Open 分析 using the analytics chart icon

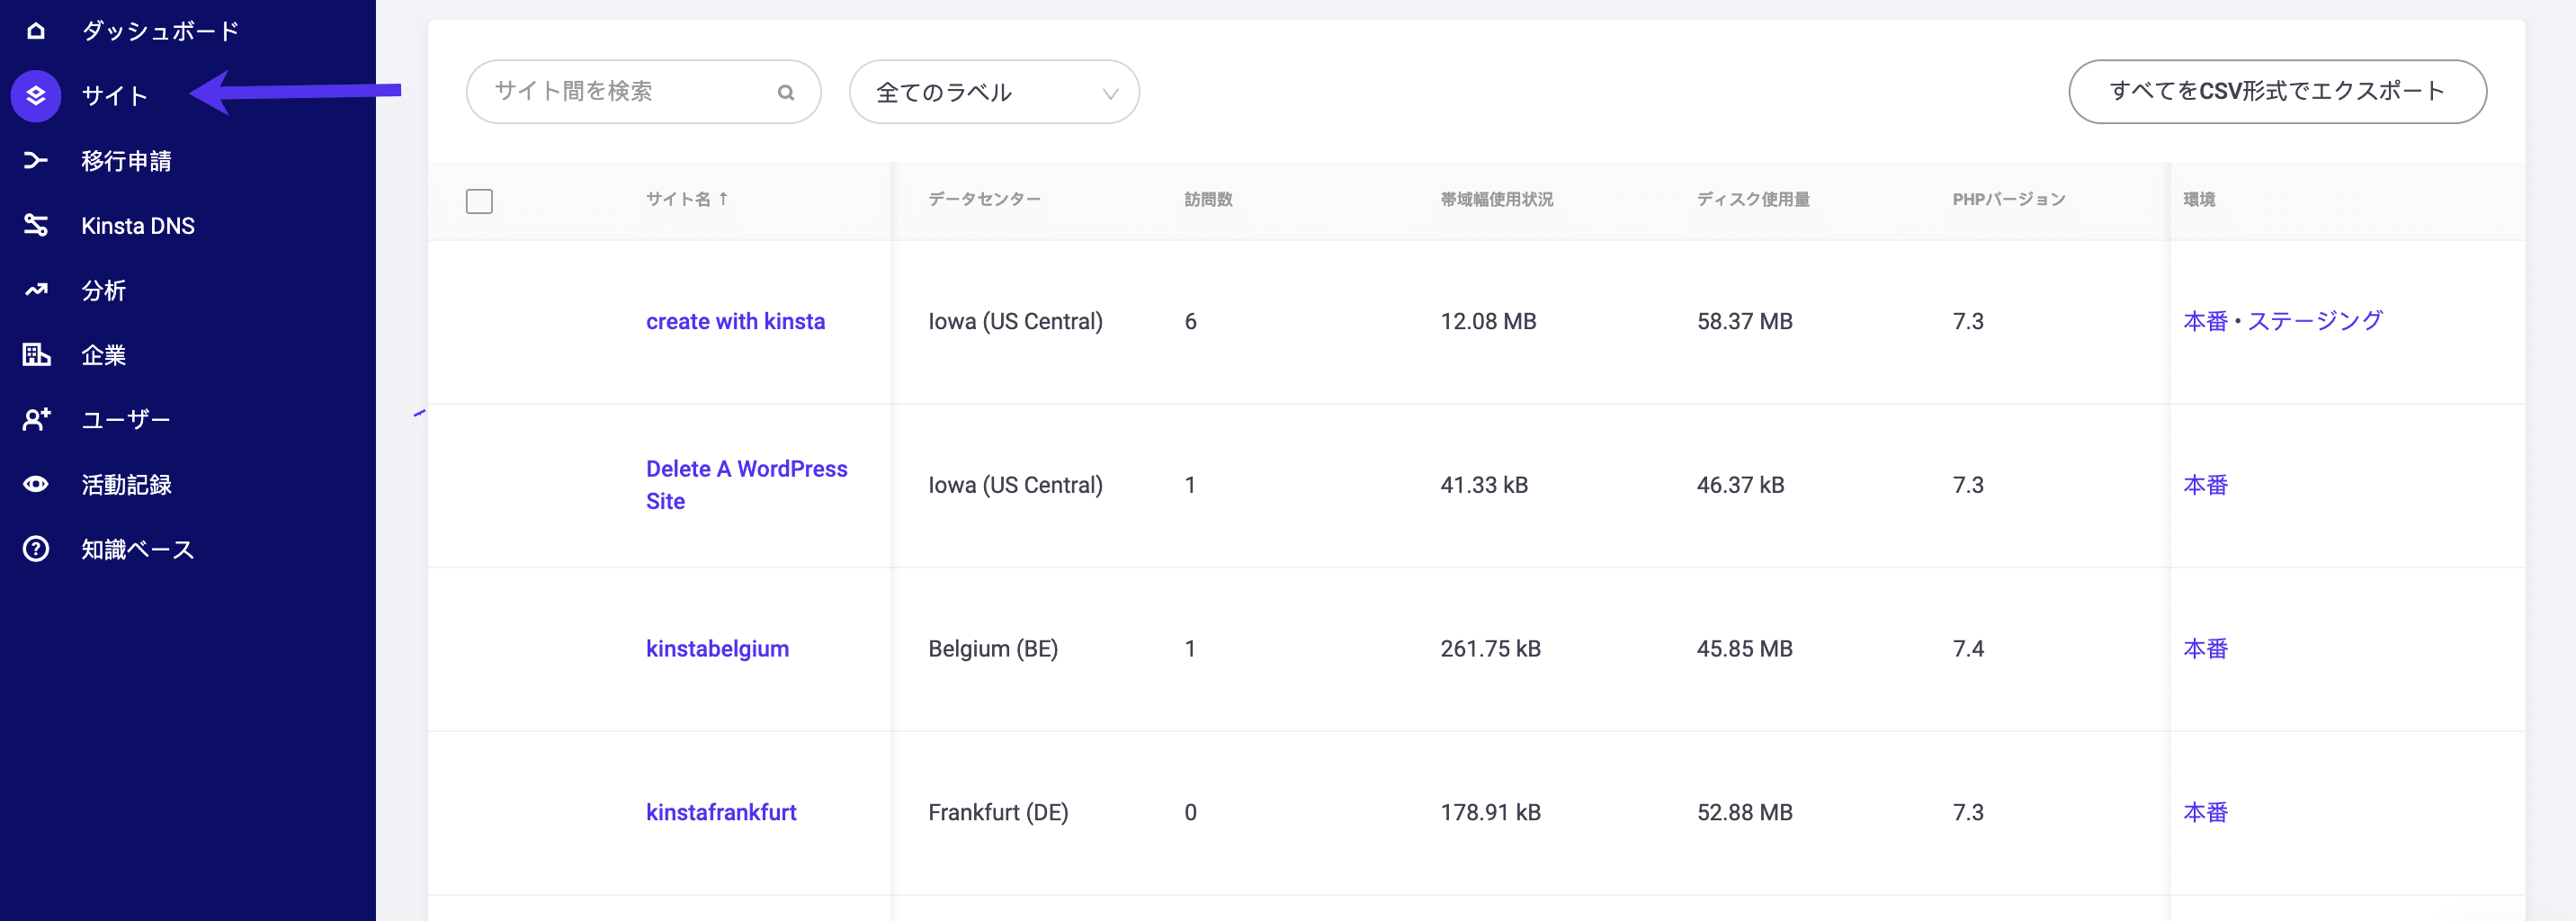click(x=35, y=290)
